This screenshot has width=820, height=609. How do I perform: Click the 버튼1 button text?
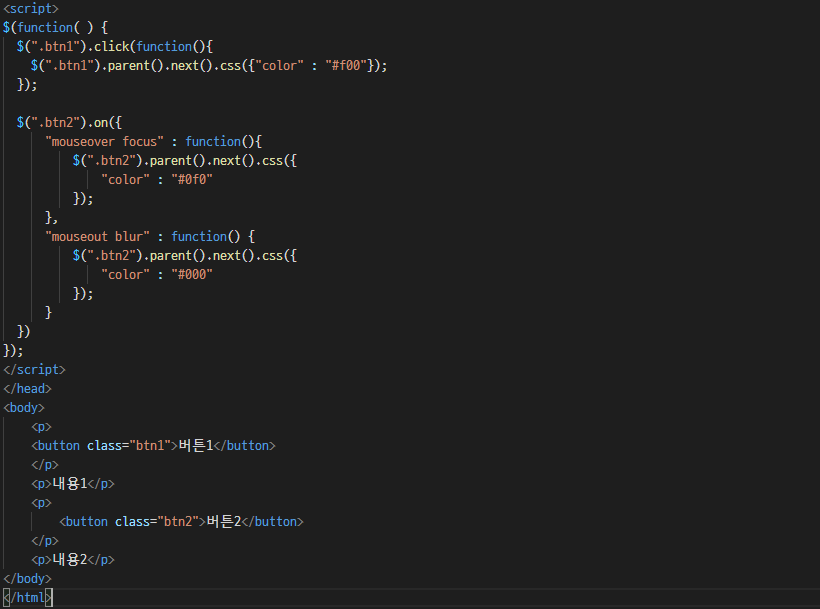(x=196, y=445)
